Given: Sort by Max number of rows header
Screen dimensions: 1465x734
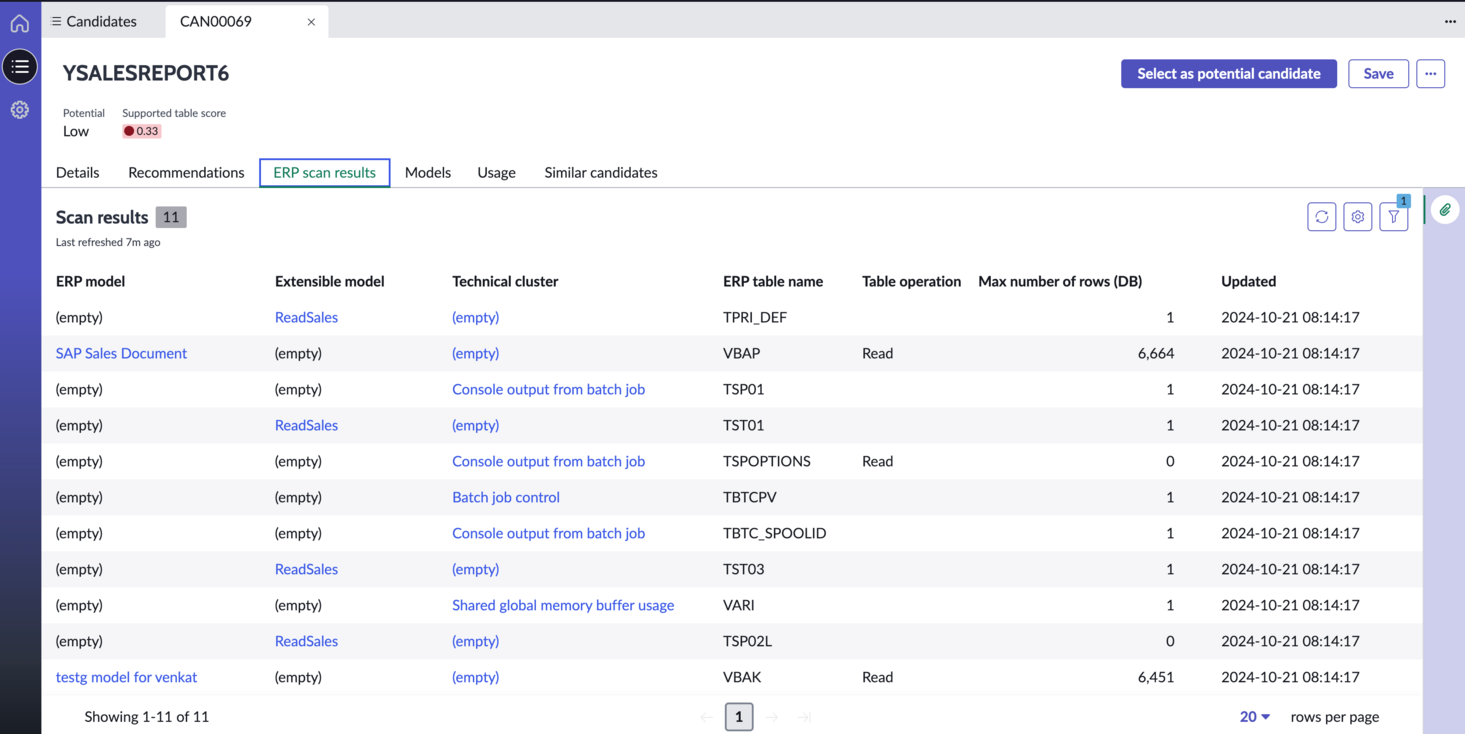Looking at the screenshot, I should pos(1060,281).
